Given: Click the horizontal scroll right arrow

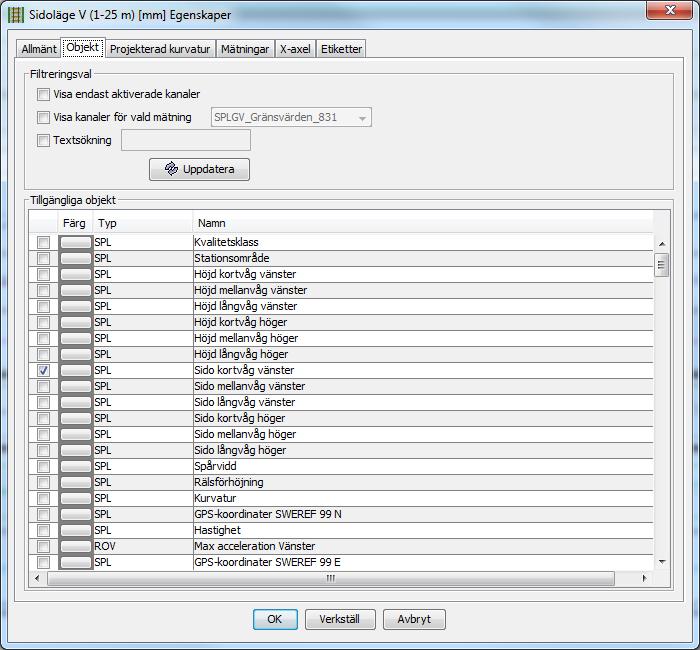Looking at the screenshot, I should pos(644,578).
